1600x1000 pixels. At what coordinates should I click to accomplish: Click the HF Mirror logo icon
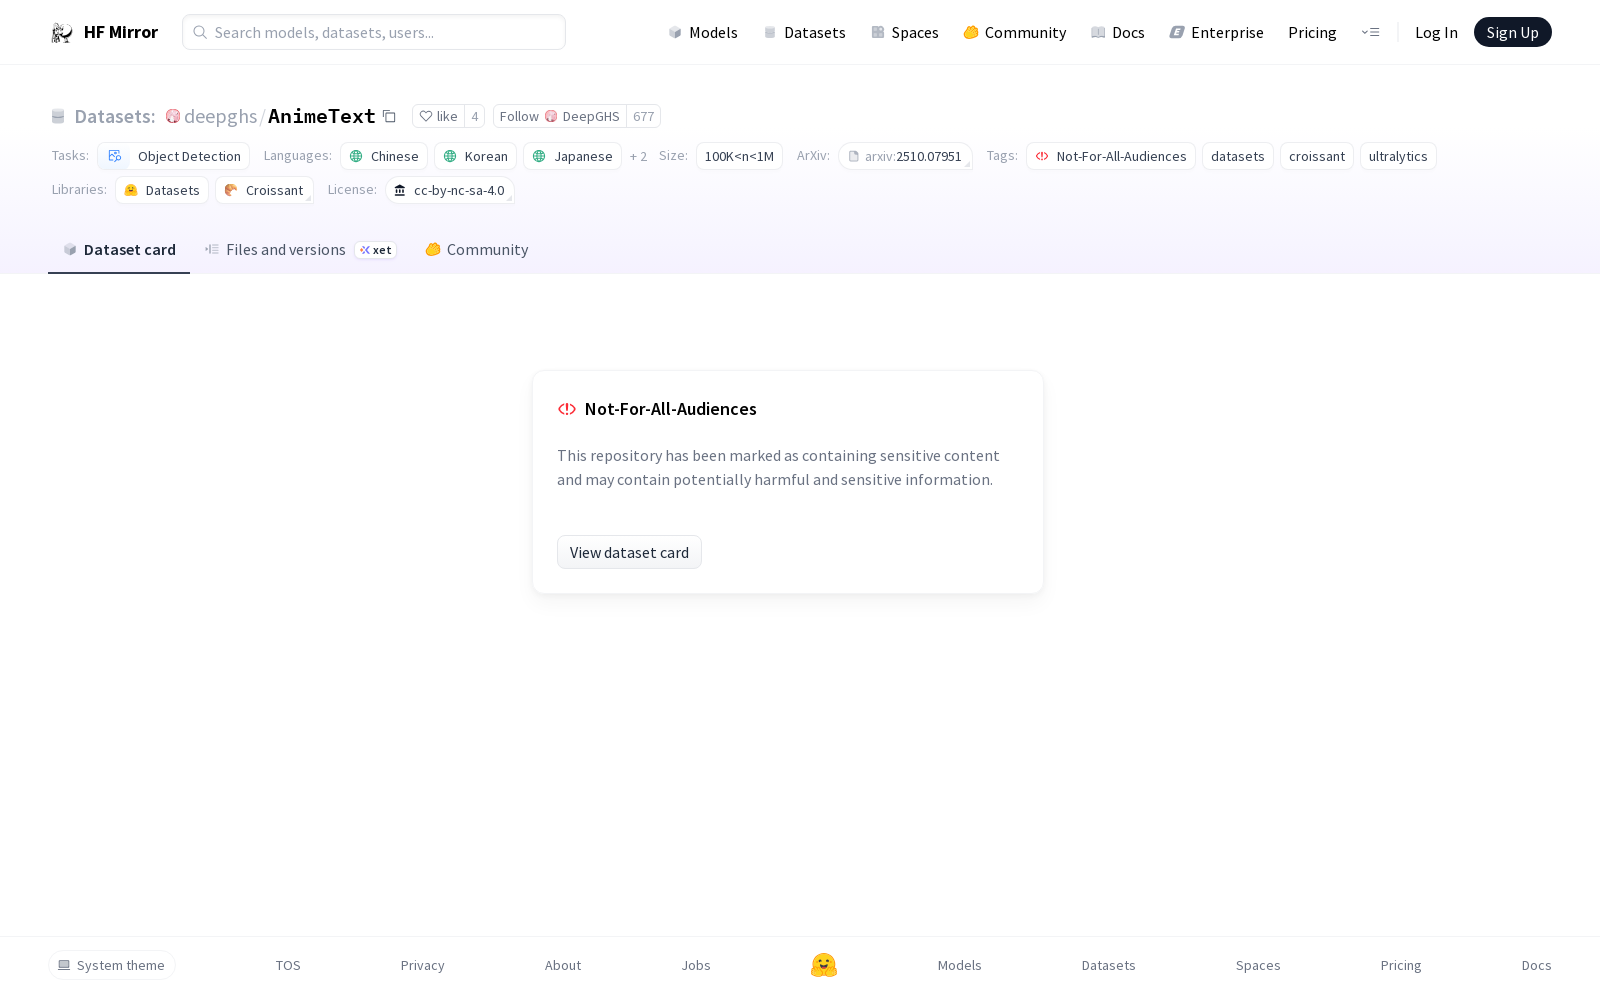62,33
